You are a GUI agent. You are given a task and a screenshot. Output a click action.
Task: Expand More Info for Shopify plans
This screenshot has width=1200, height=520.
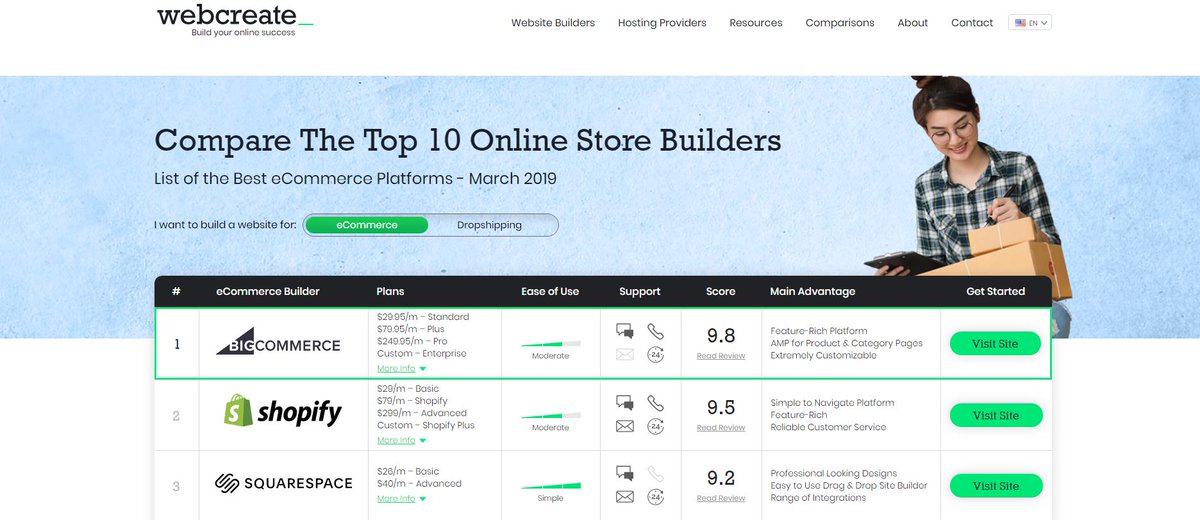[401, 440]
